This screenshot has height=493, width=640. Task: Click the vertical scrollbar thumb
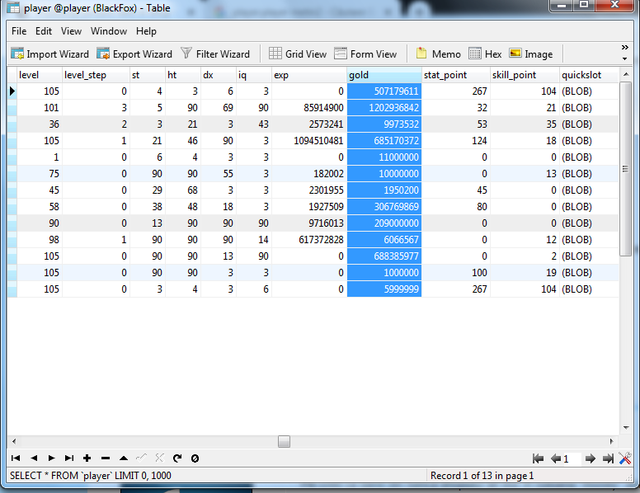(625, 169)
